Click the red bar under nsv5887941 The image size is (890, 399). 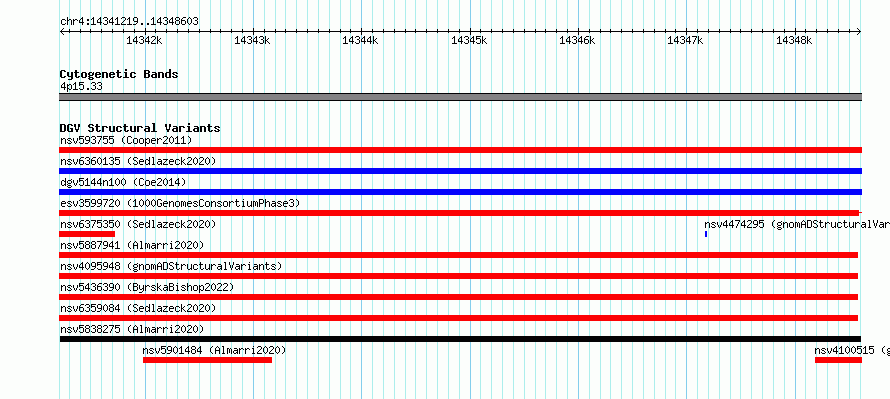click(459, 255)
